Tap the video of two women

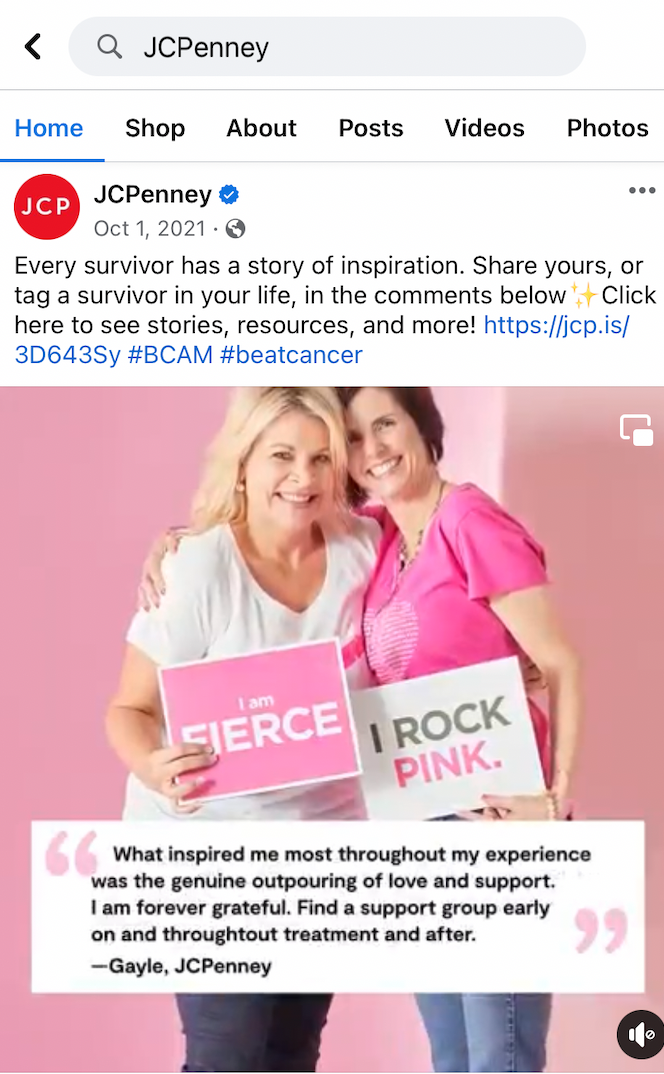[332, 729]
